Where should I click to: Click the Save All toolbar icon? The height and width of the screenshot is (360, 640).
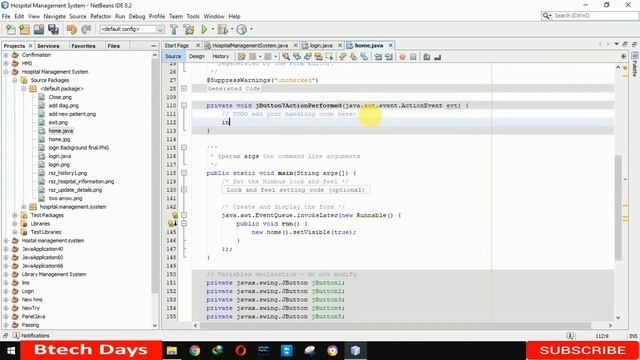coord(53,29)
